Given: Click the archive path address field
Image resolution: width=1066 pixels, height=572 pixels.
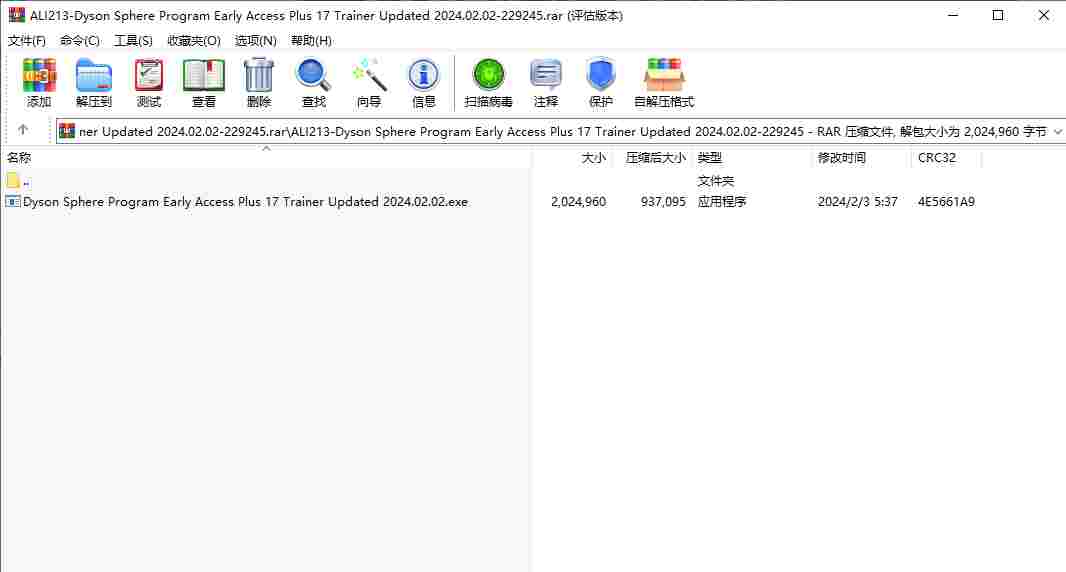Looking at the screenshot, I should [562, 131].
